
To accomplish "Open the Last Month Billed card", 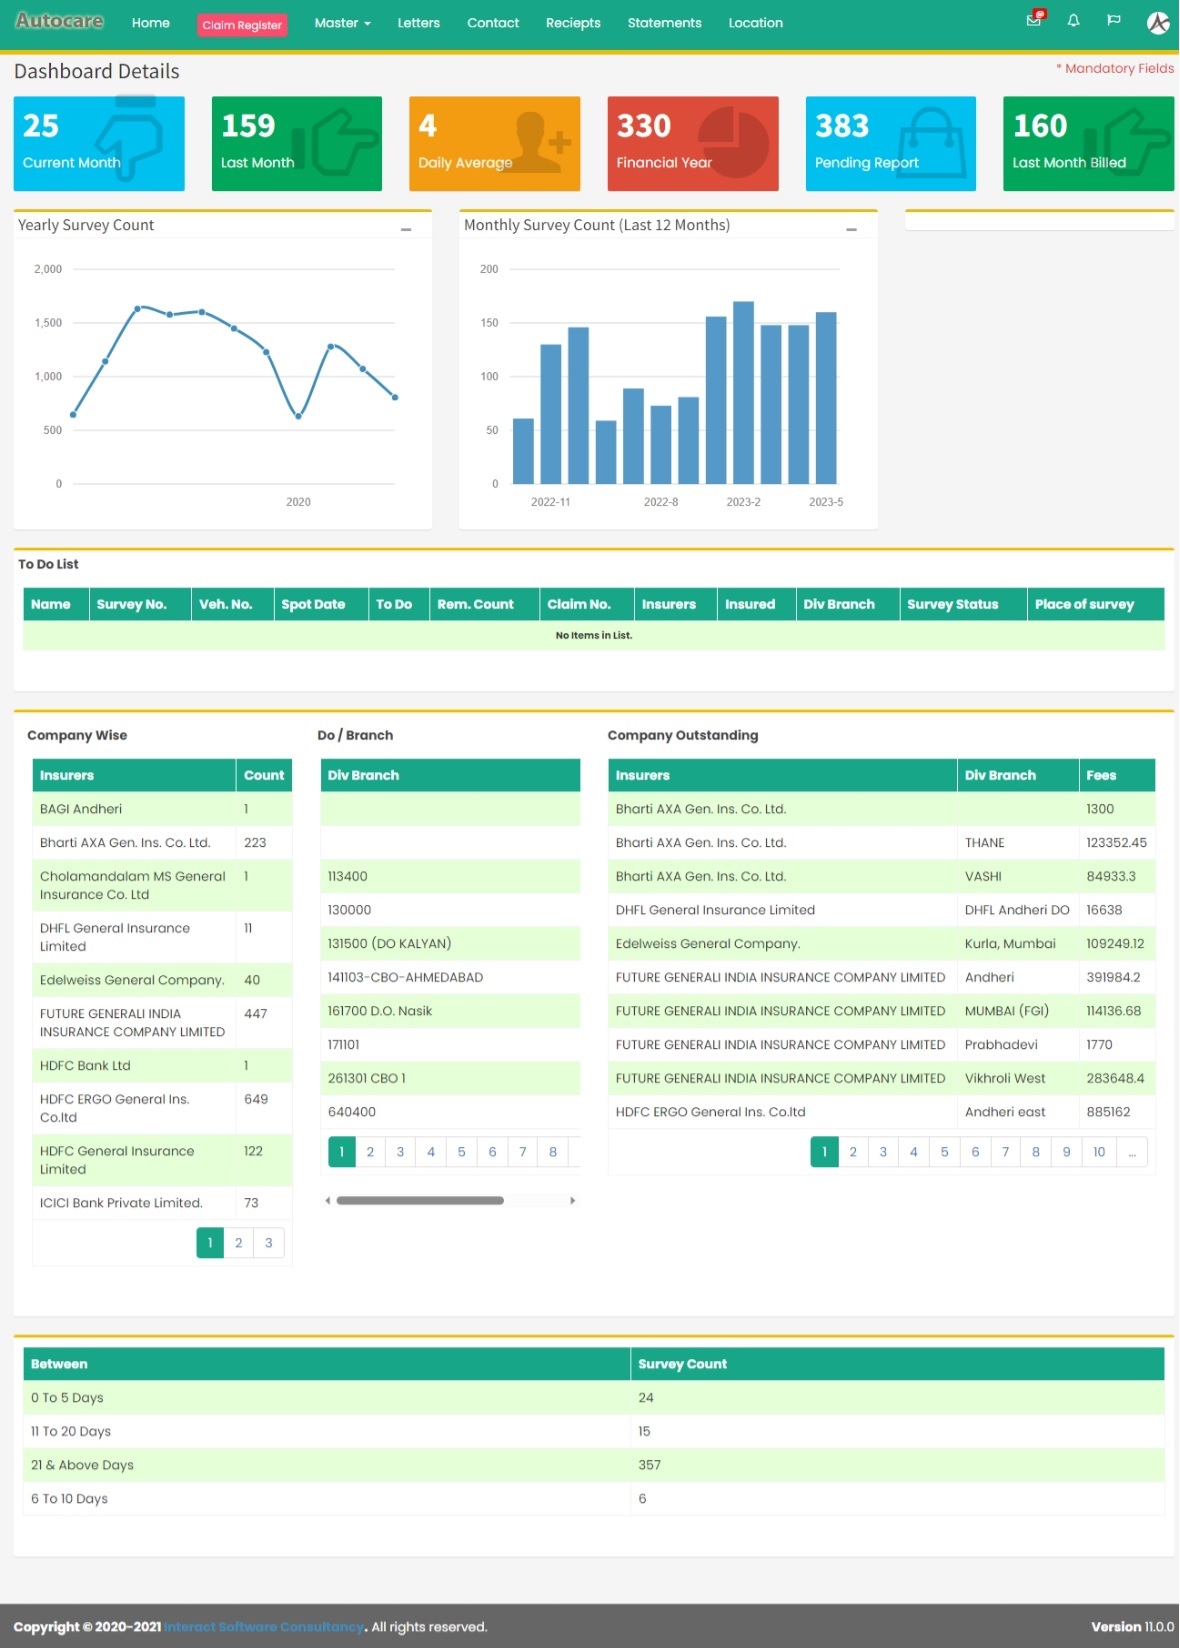I will [1088, 143].
